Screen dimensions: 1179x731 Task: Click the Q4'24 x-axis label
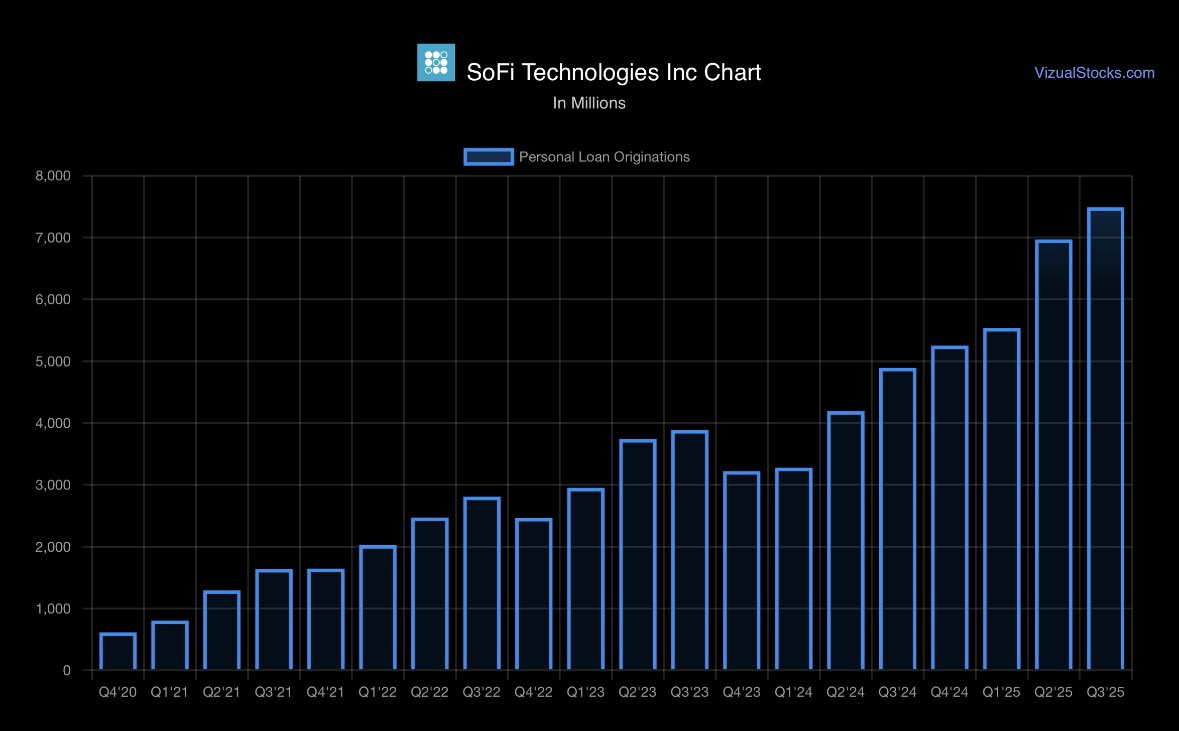950,692
